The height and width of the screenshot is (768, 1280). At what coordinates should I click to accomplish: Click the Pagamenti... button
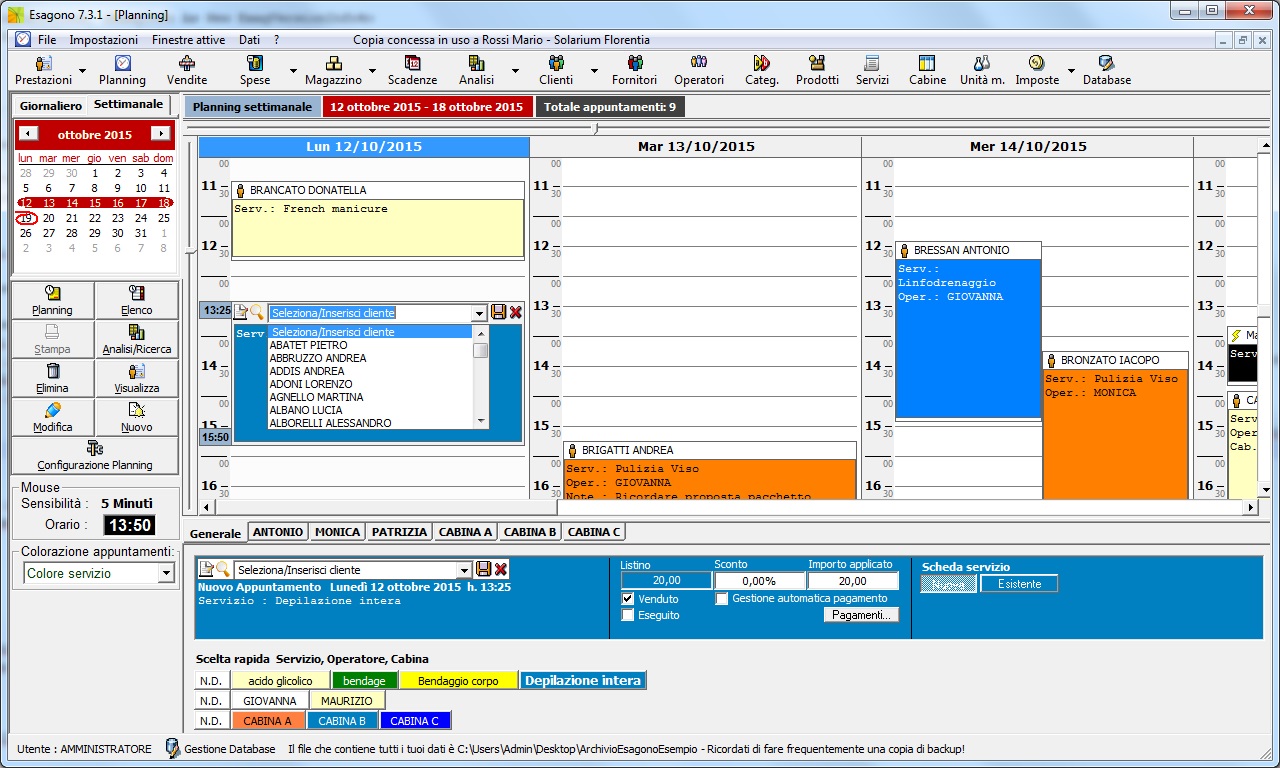861,615
